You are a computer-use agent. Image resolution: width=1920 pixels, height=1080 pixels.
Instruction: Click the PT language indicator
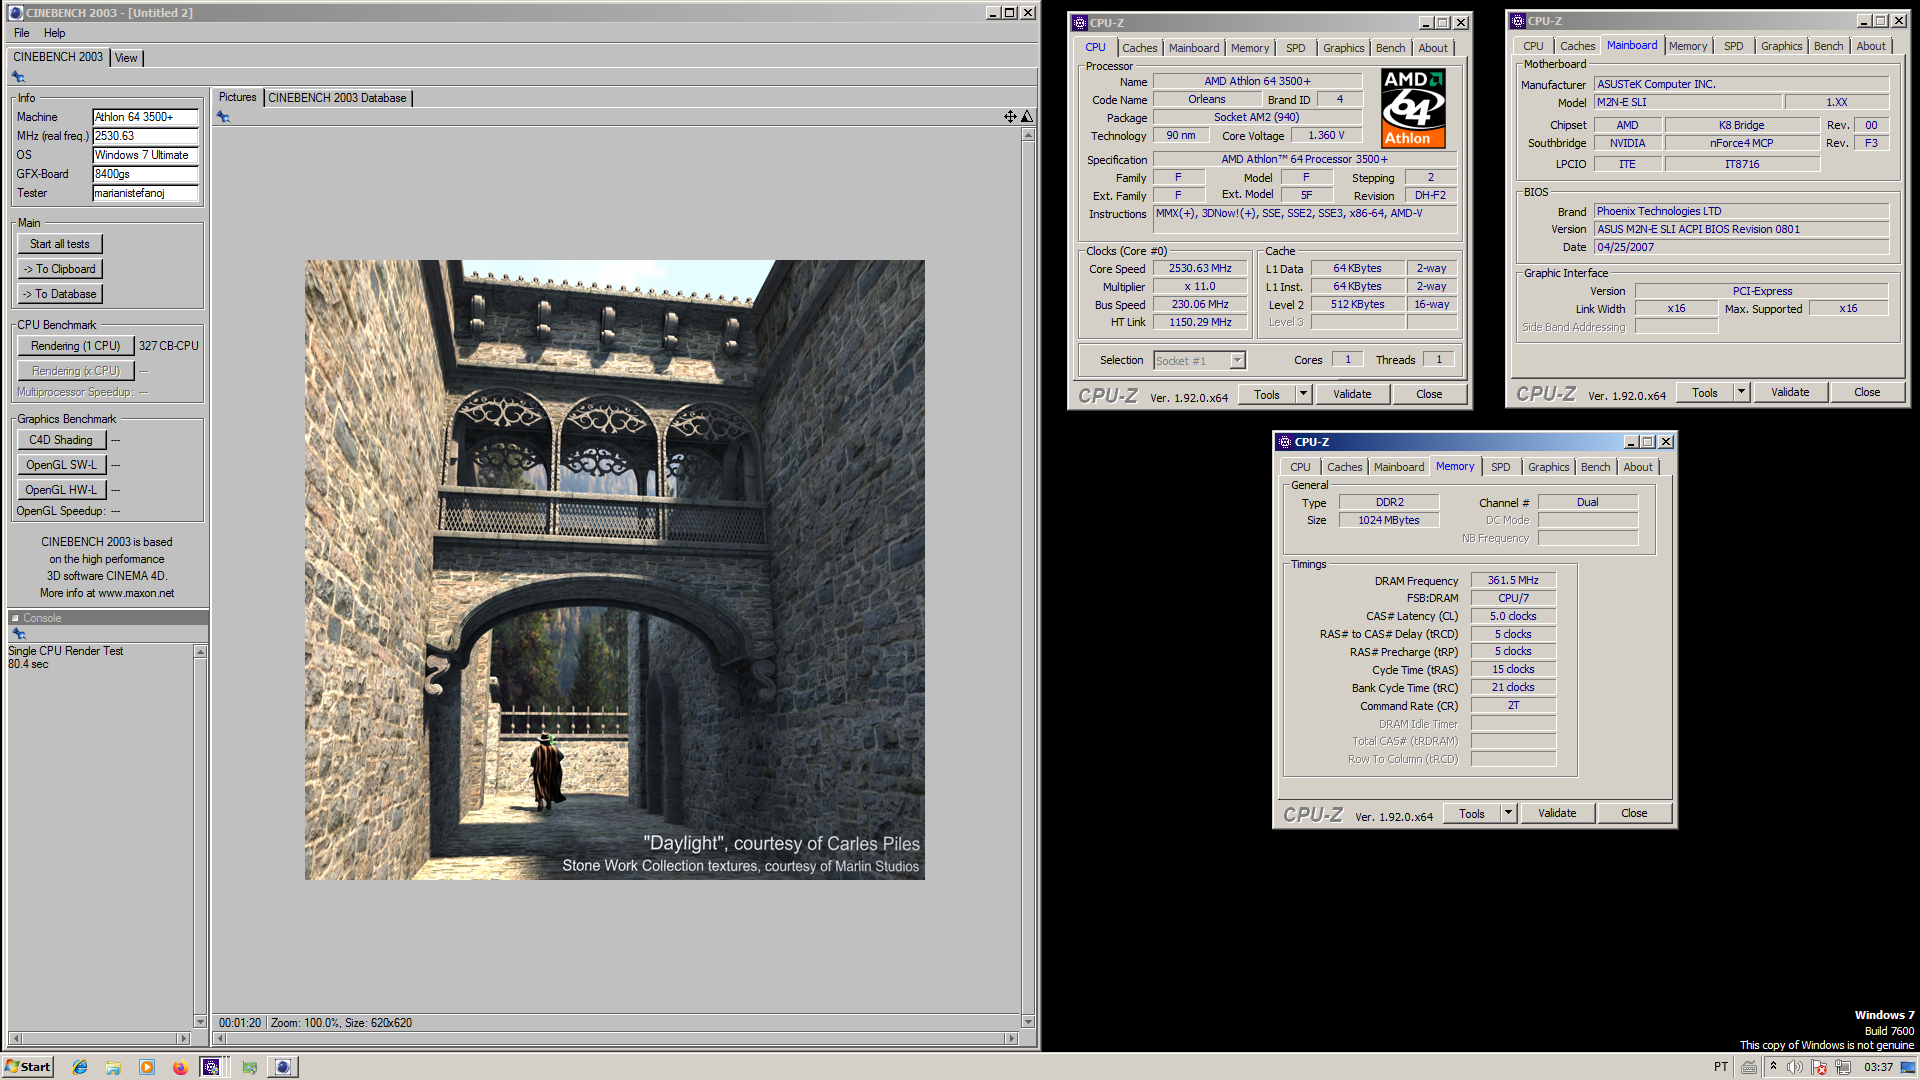[1721, 1067]
